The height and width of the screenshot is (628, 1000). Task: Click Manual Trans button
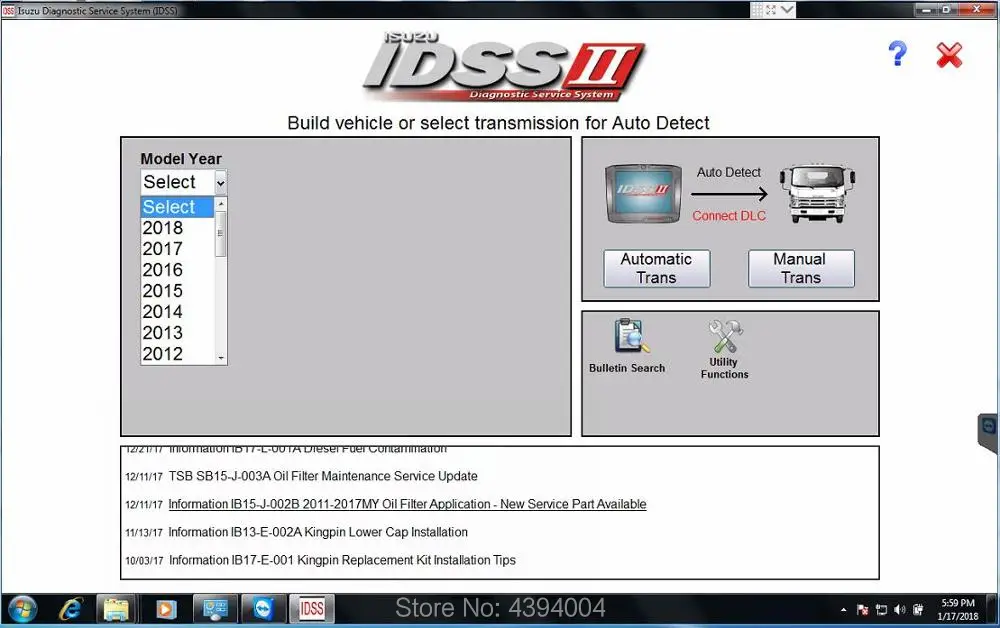(x=801, y=268)
